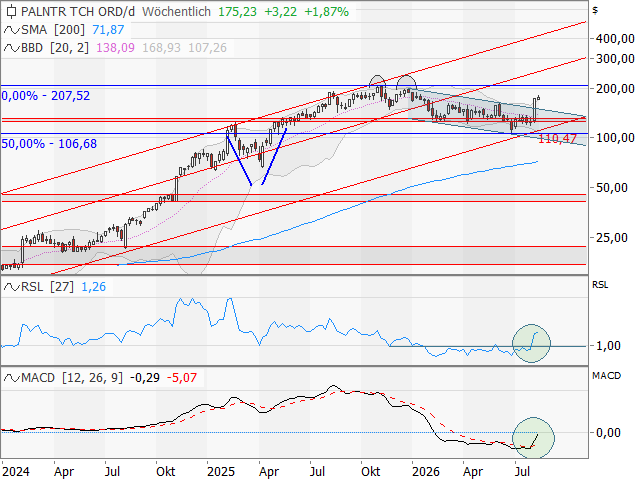This screenshot has height=480, width=640.
Task: Click the Apr label after 2026
Action: 473,472
